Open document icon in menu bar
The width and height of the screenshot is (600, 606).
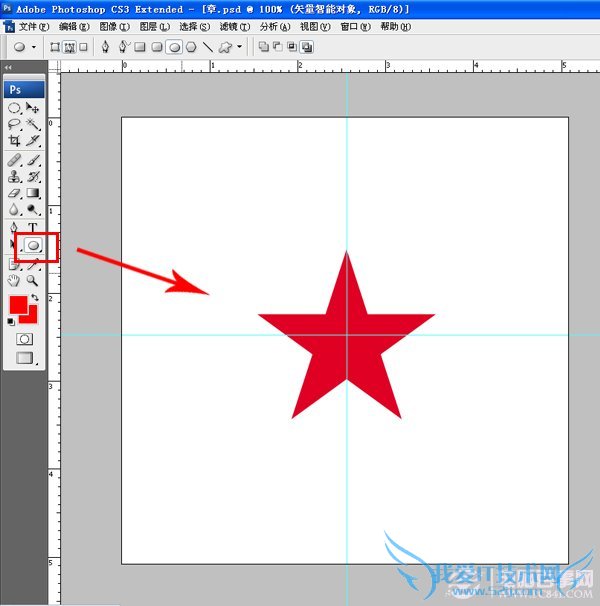point(9,27)
